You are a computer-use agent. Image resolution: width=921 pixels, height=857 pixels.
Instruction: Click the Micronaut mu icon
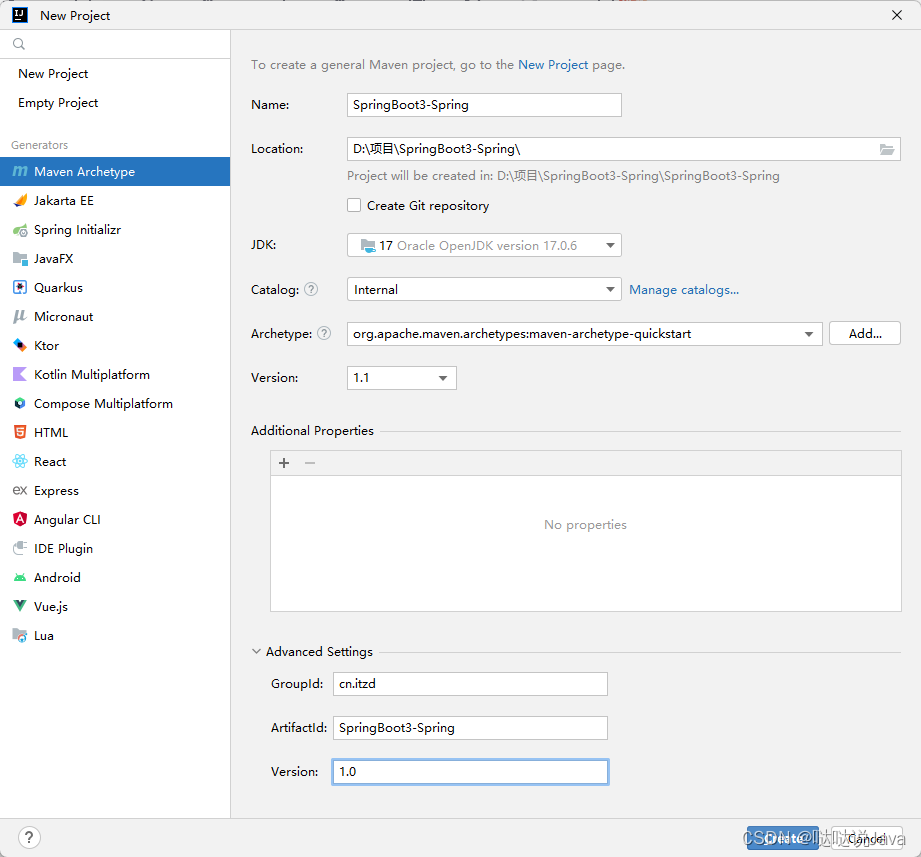click(x=20, y=317)
